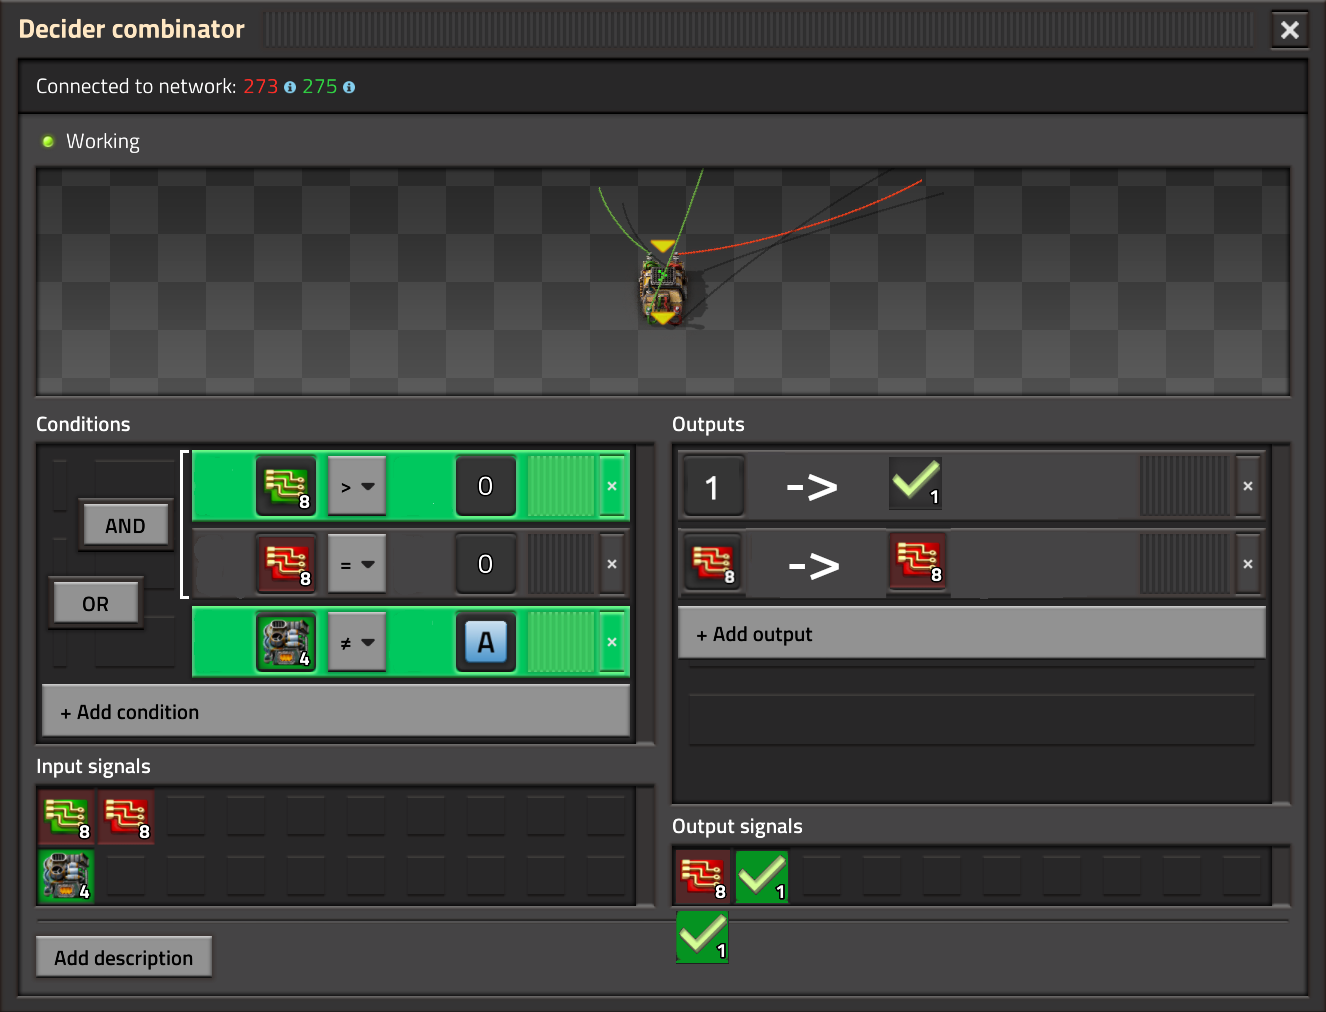Remove the second condition with its X button

point(612,564)
